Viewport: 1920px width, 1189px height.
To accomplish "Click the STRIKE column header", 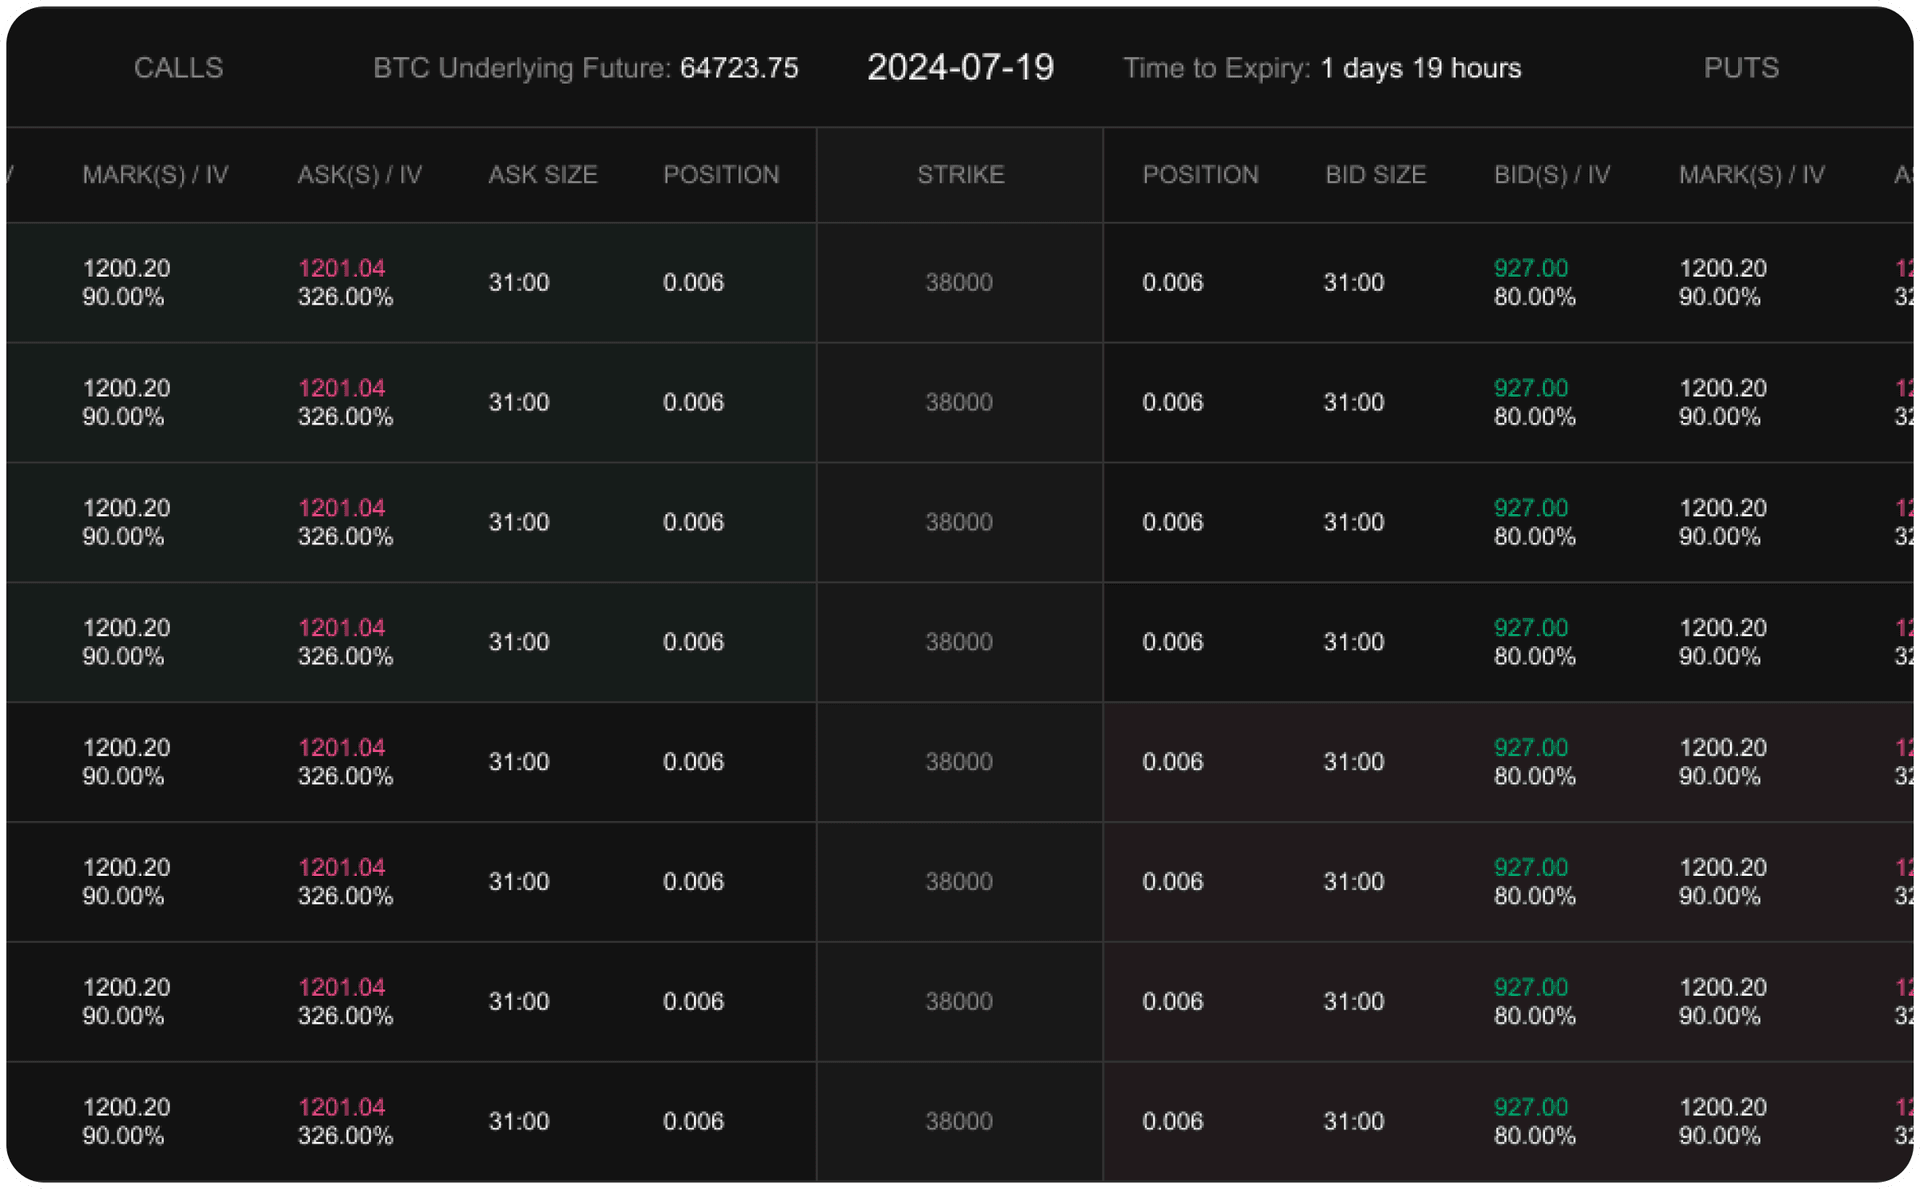I will point(960,174).
